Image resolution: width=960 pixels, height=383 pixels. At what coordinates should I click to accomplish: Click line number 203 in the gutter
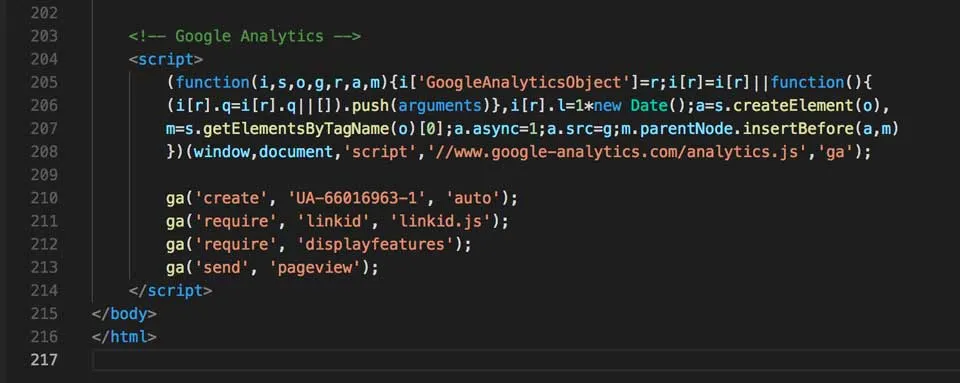pyautogui.click(x=43, y=36)
